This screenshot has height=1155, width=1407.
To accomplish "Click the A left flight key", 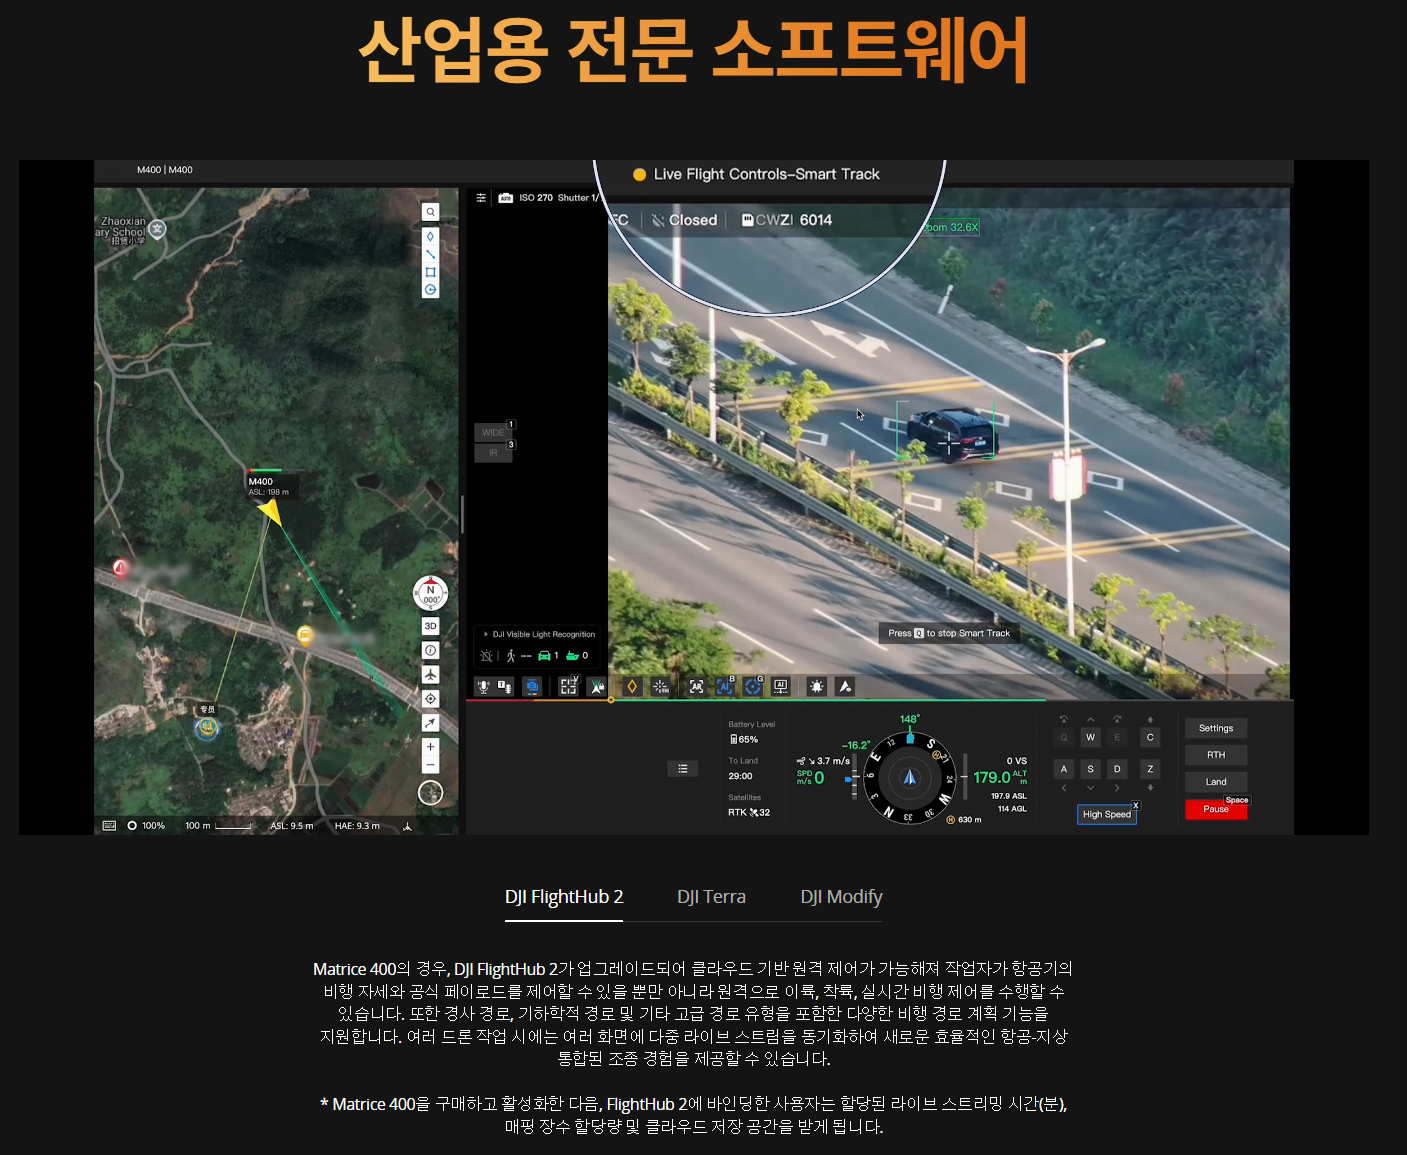I will pyautogui.click(x=1064, y=769).
